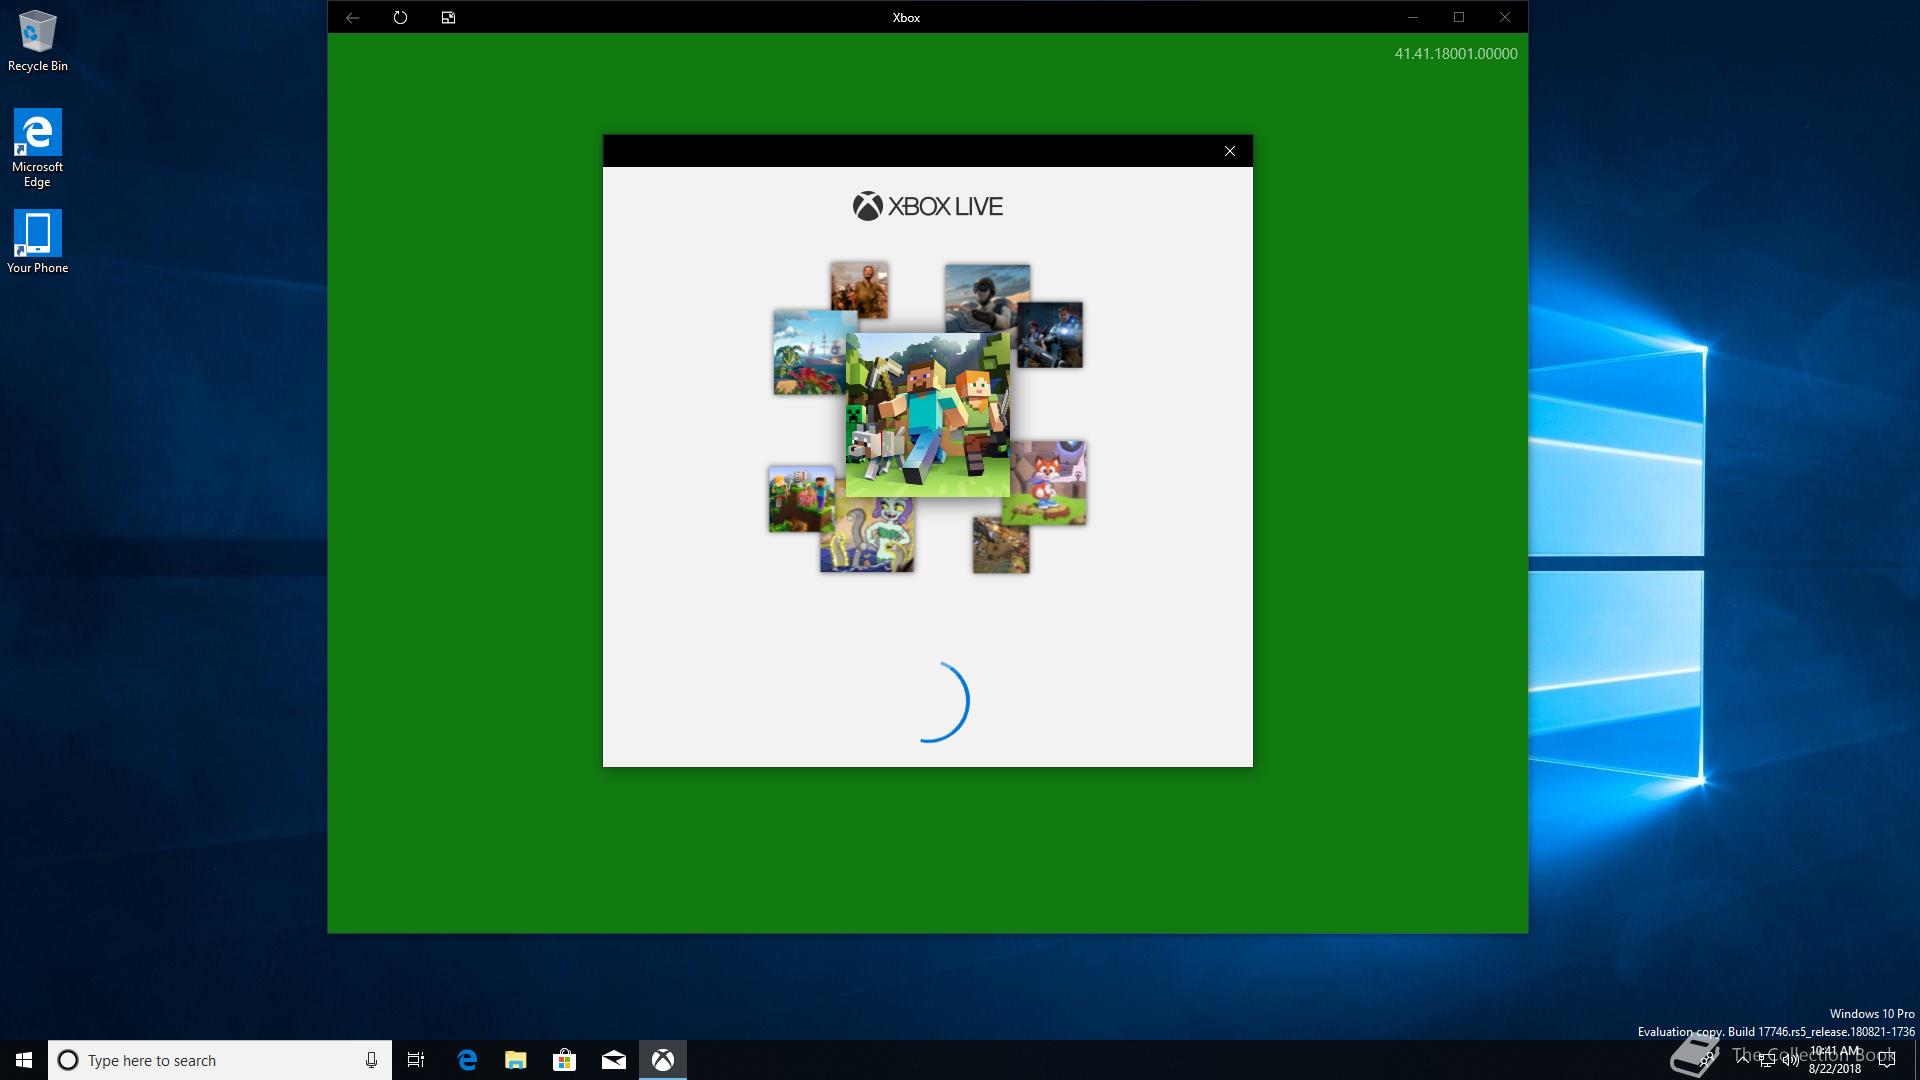This screenshot has height=1080, width=1920.
Task: Open the Windows Start menu
Action: (24, 1060)
